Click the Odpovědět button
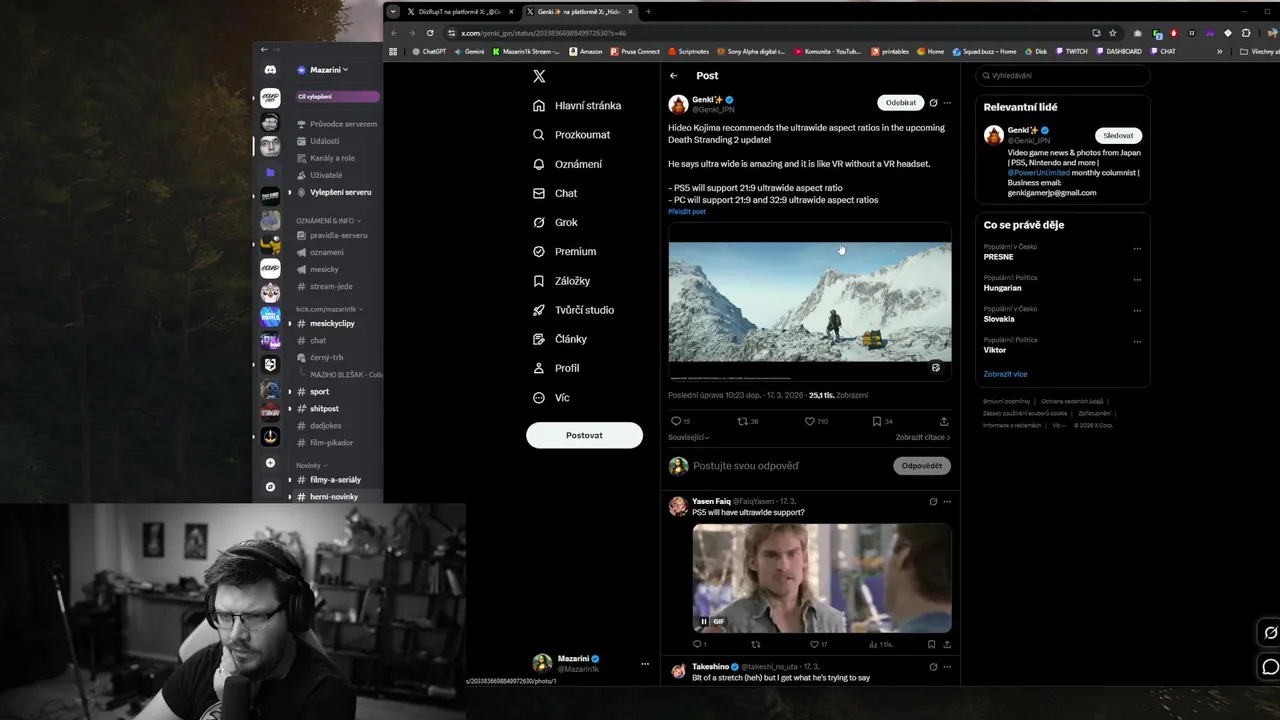The height and width of the screenshot is (720, 1280). click(921, 466)
